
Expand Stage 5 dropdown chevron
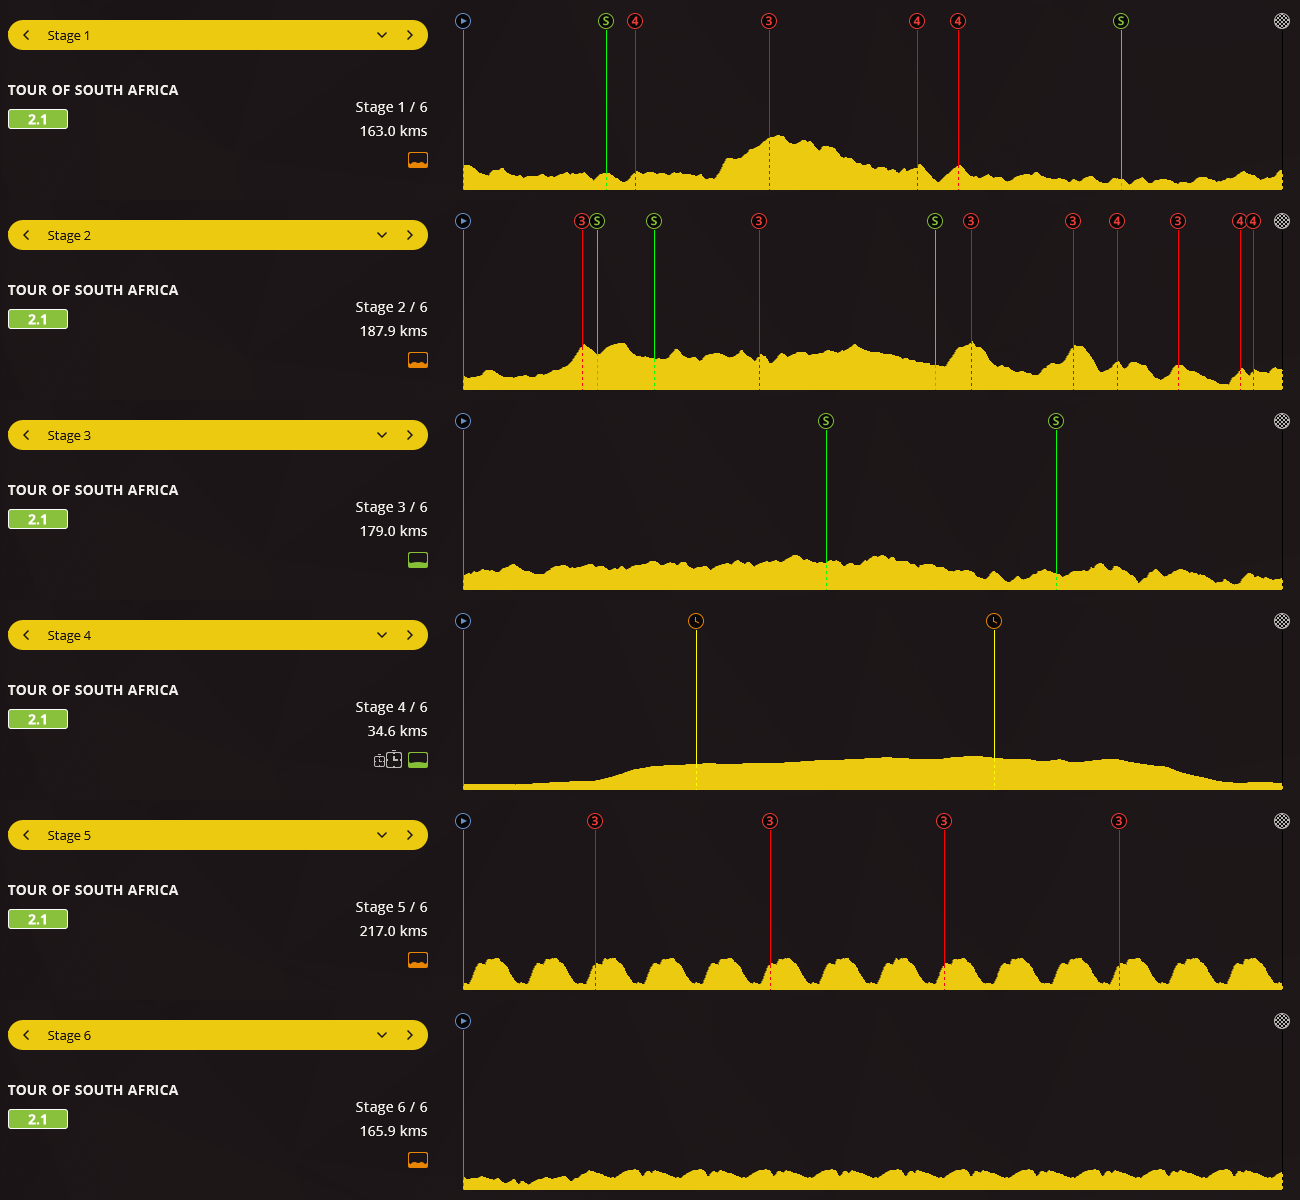click(382, 835)
